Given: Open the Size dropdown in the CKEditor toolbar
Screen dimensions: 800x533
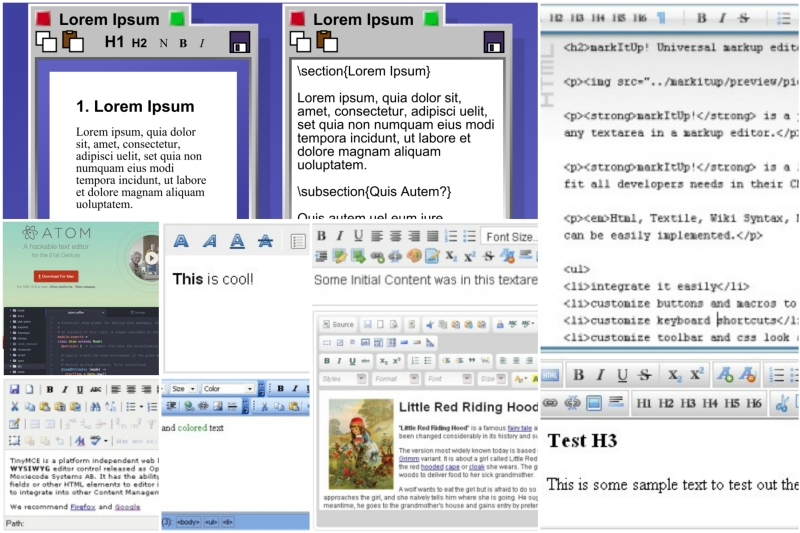Looking at the screenshot, I should coord(492,378).
